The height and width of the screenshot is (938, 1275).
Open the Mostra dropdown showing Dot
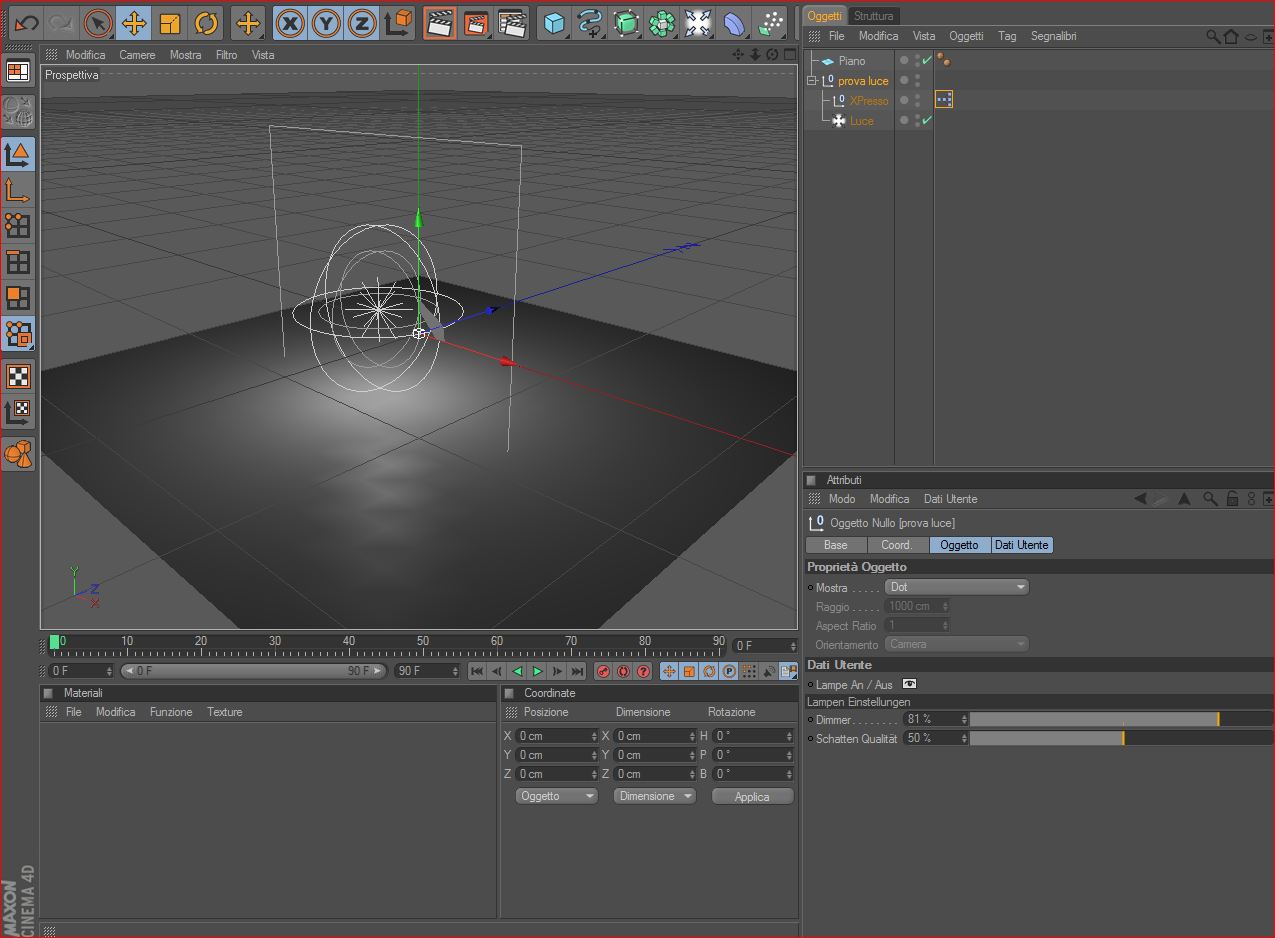(957, 587)
